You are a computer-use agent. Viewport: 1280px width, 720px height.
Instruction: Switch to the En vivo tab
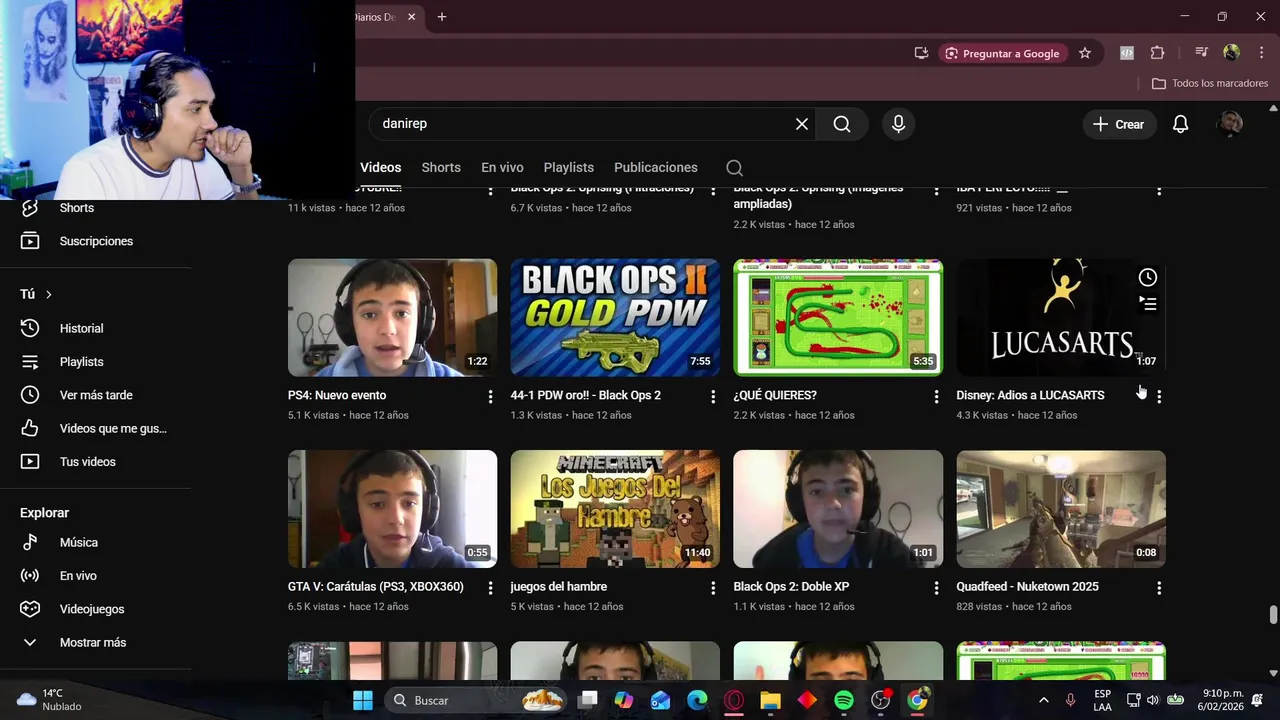pyautogui.click(x=502, y=168)
